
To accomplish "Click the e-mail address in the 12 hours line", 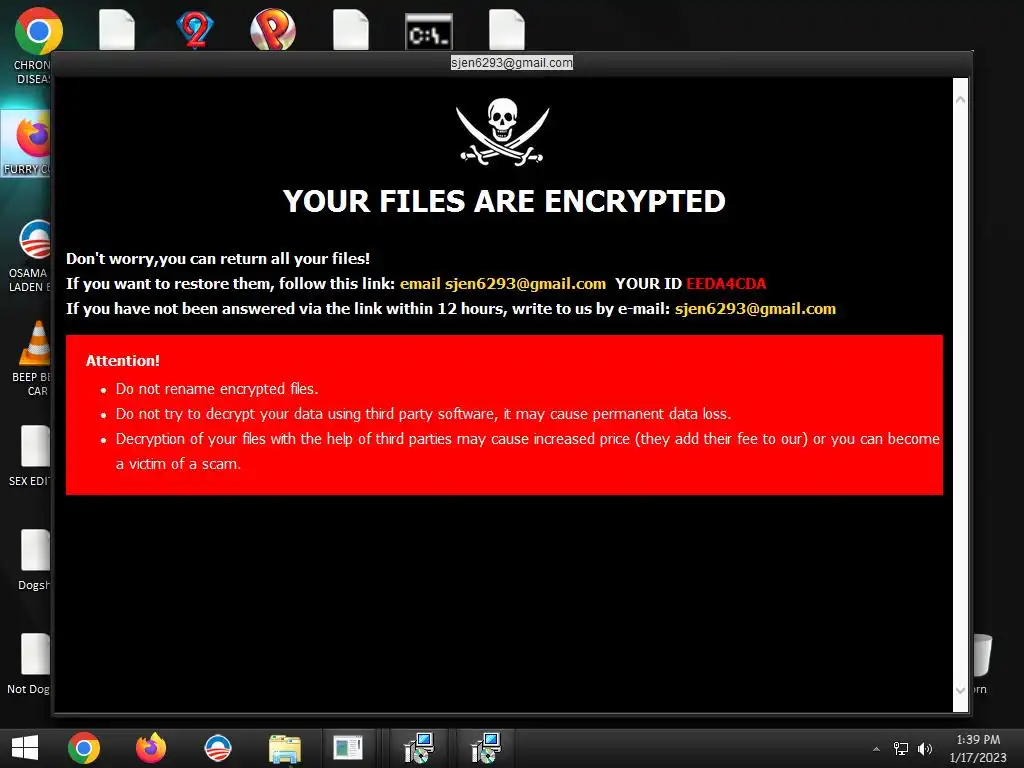I will coord(756,309).
